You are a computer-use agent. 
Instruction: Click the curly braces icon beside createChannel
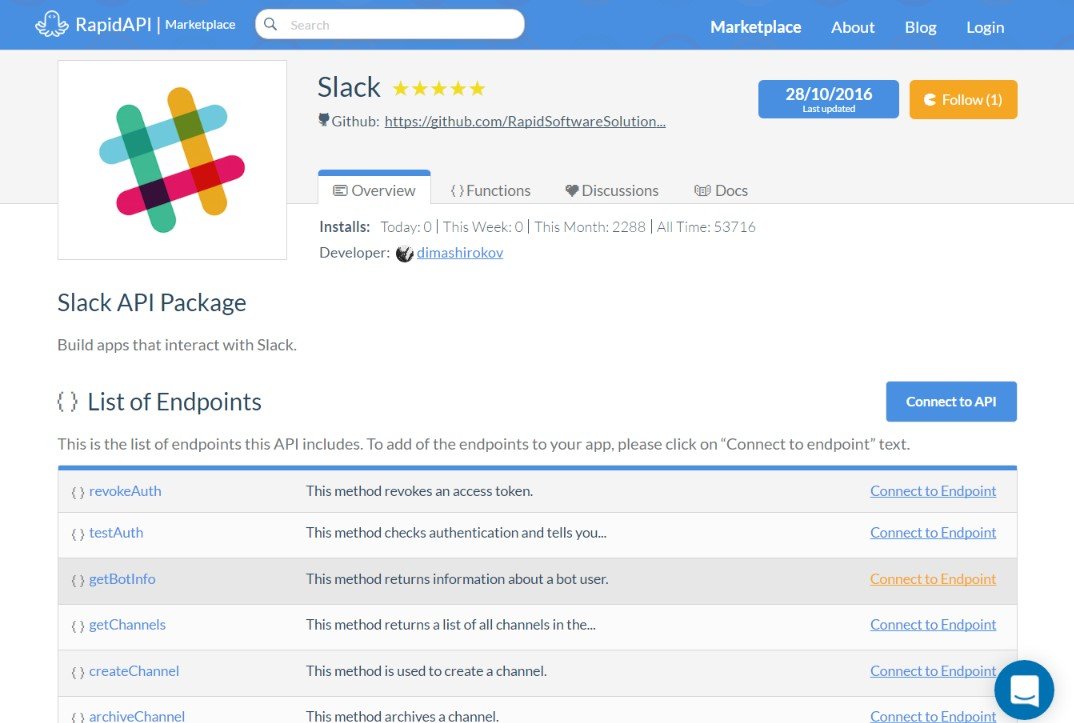point(78,672)
